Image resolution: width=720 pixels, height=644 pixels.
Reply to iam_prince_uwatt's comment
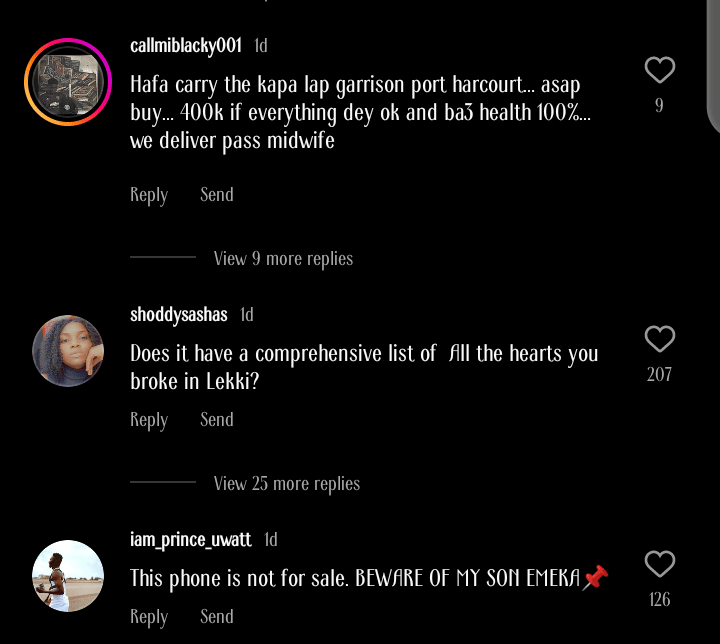[x=149, y=616]
